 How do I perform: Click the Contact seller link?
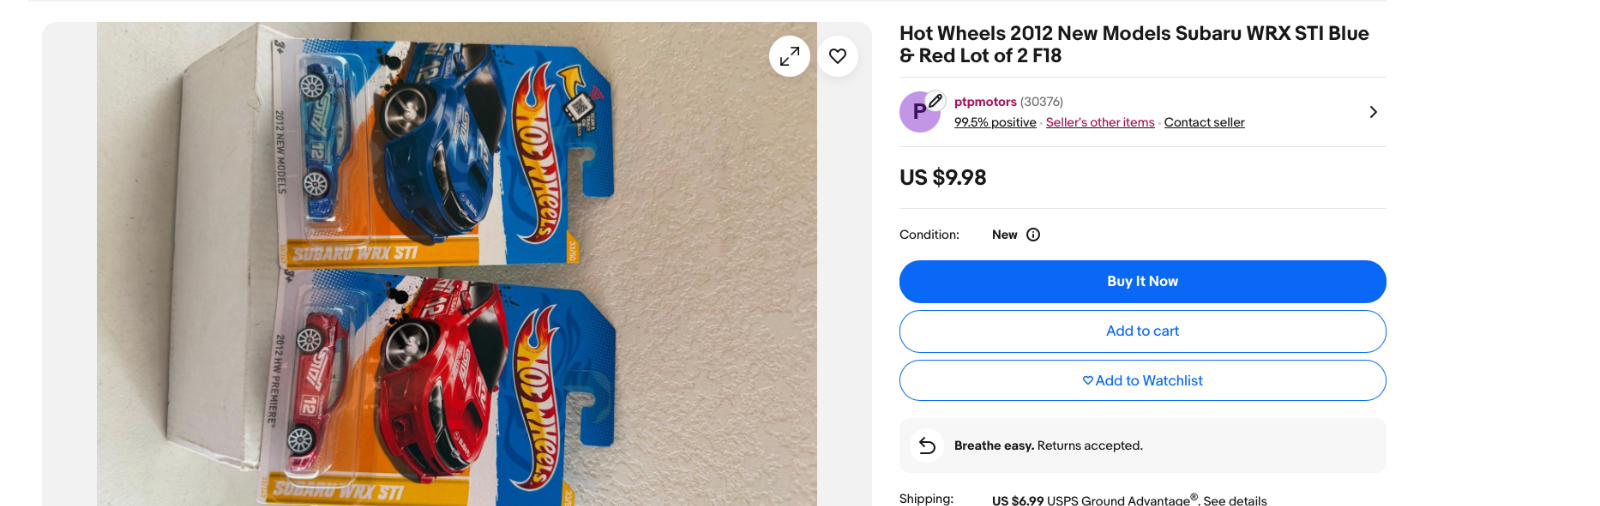pyautogui.click(x=1204, y=123)
